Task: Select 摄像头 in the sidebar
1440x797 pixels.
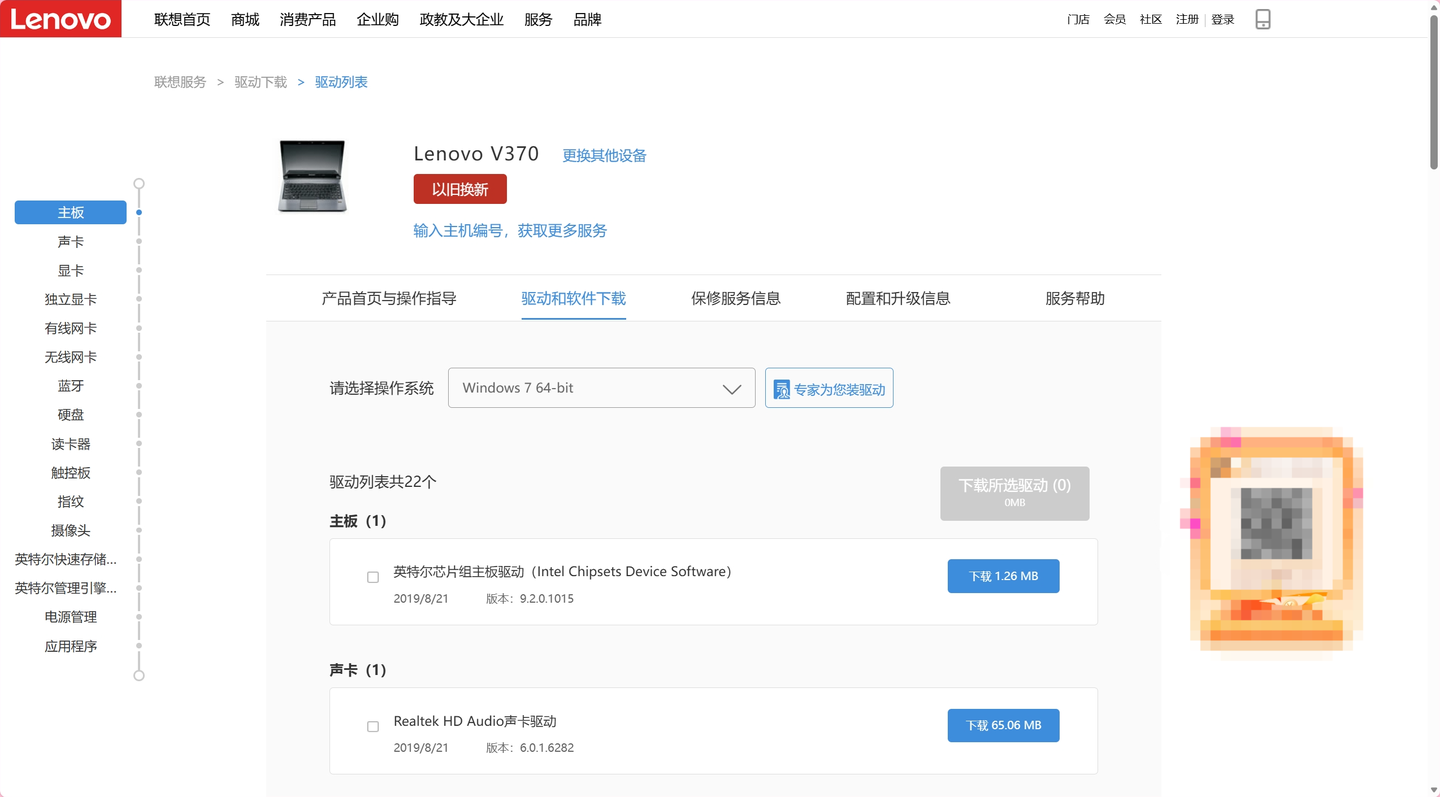Action: pos(71,530)
